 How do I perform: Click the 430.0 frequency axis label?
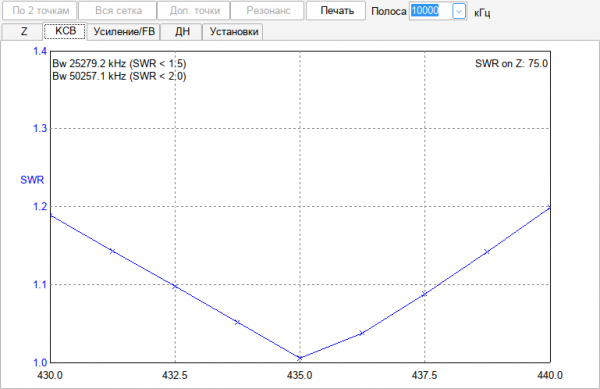point(50,376)
